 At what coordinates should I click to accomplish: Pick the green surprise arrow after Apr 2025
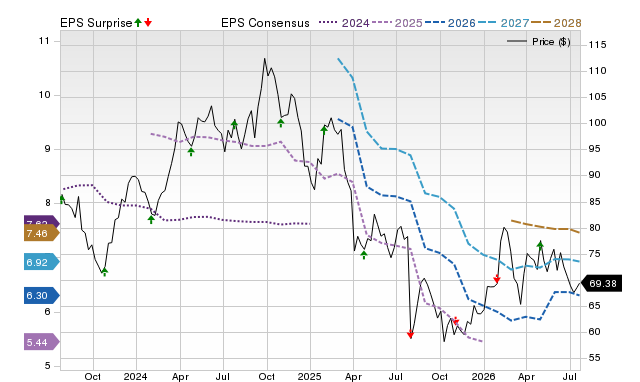(364, 255)
